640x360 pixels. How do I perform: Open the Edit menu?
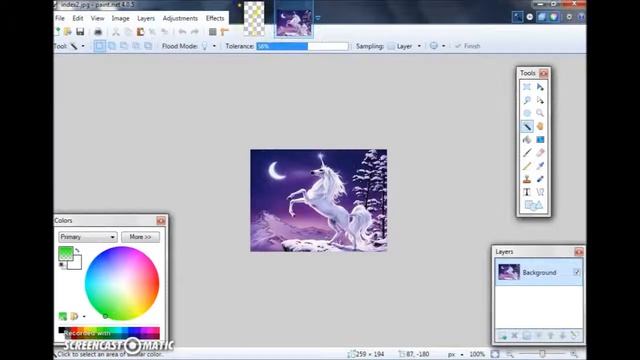click(x=78, y=18)
